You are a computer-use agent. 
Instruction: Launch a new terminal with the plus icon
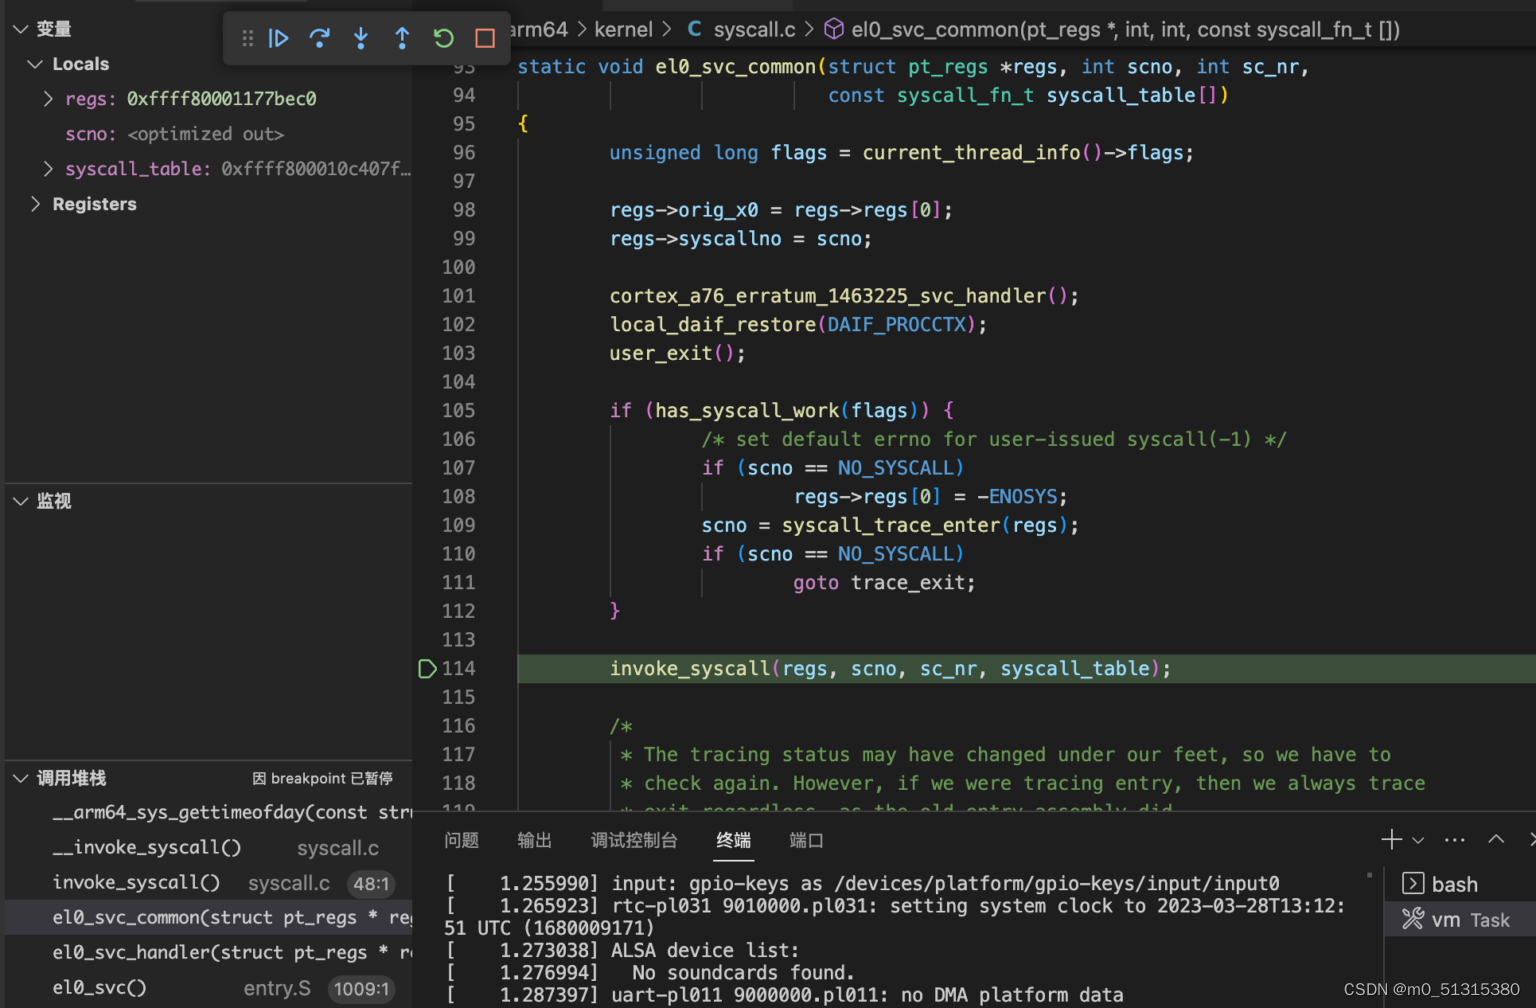1390,840
